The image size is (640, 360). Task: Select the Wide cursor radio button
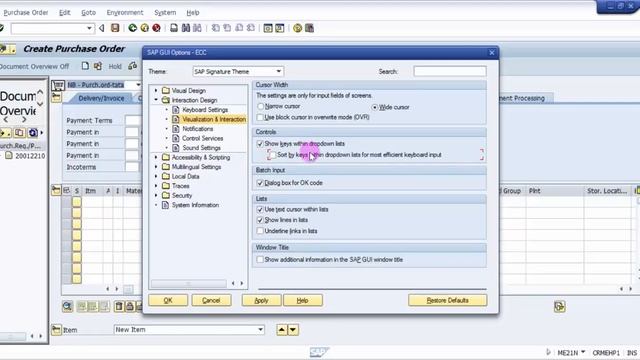point(375,107)
